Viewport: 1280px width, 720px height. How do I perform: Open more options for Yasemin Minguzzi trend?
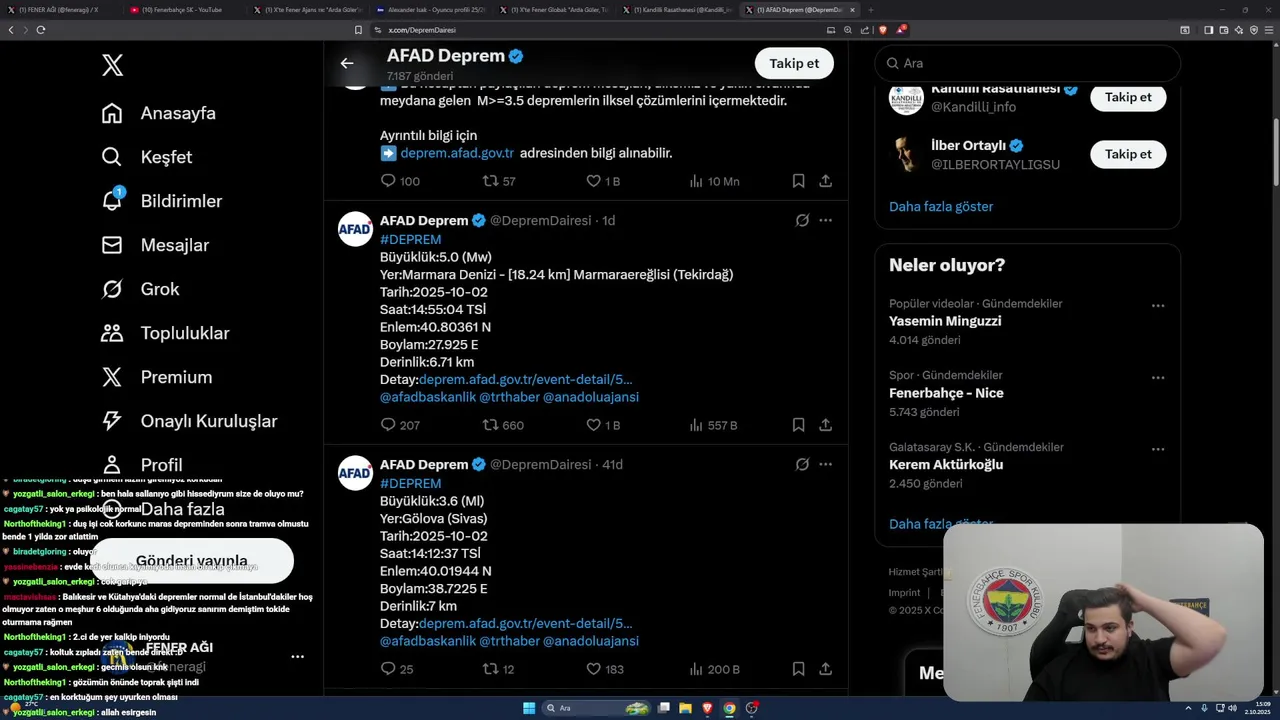coord(1157,306)
